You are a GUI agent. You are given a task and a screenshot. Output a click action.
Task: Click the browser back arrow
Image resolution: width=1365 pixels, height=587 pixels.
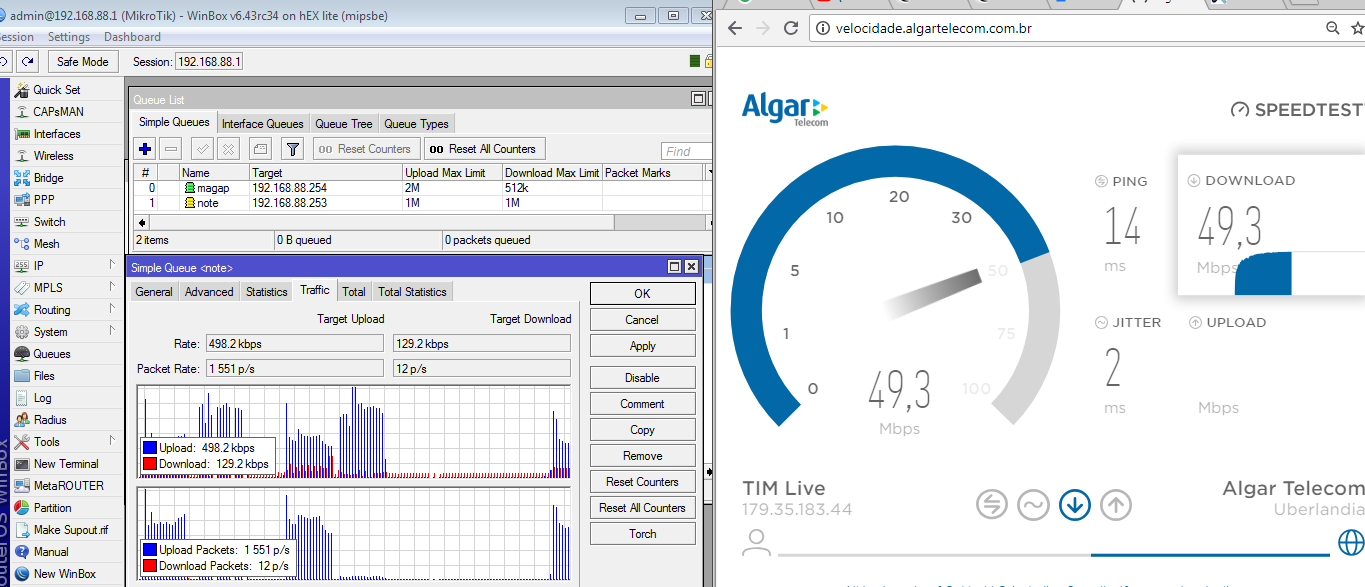click(x=735, y=28)
